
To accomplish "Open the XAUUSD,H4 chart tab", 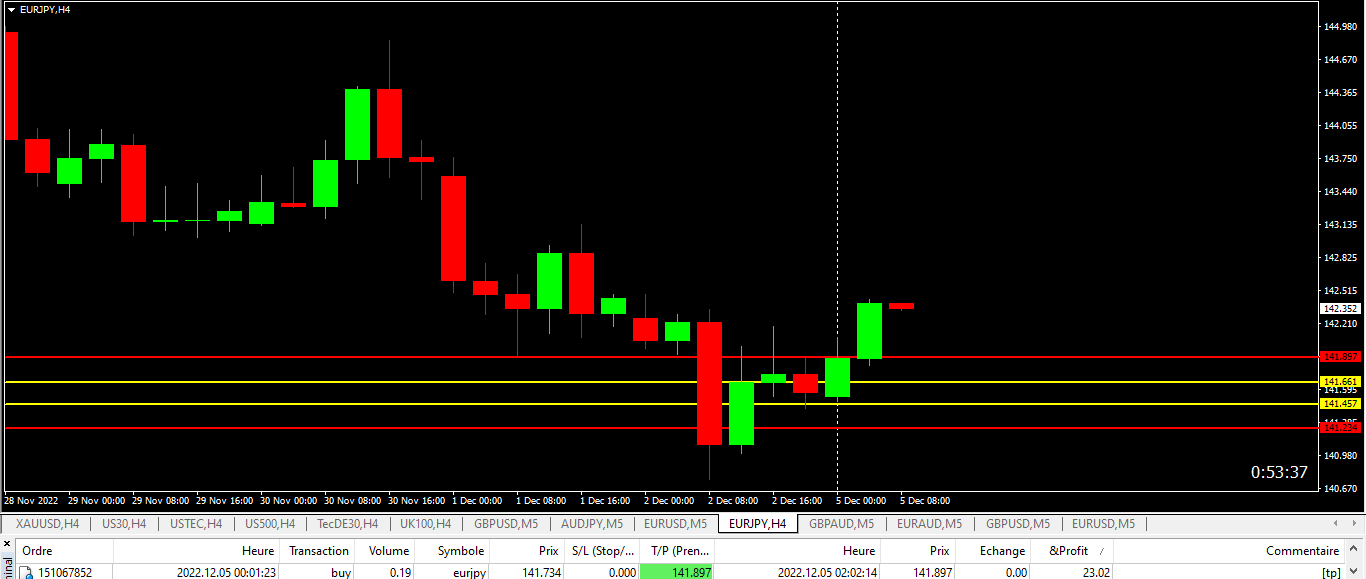I will pyautogui.click(x=48, y=523).
